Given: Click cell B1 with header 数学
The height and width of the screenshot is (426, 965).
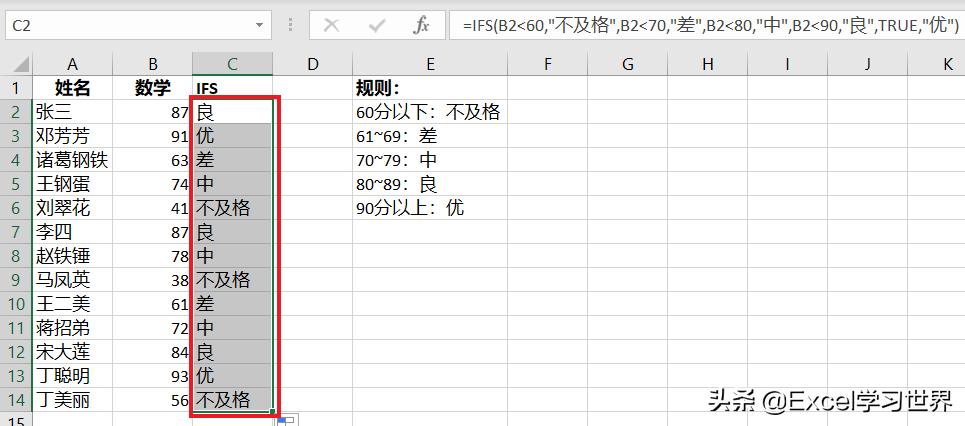Looking at the screenshot, I should [x=153, y=88].
